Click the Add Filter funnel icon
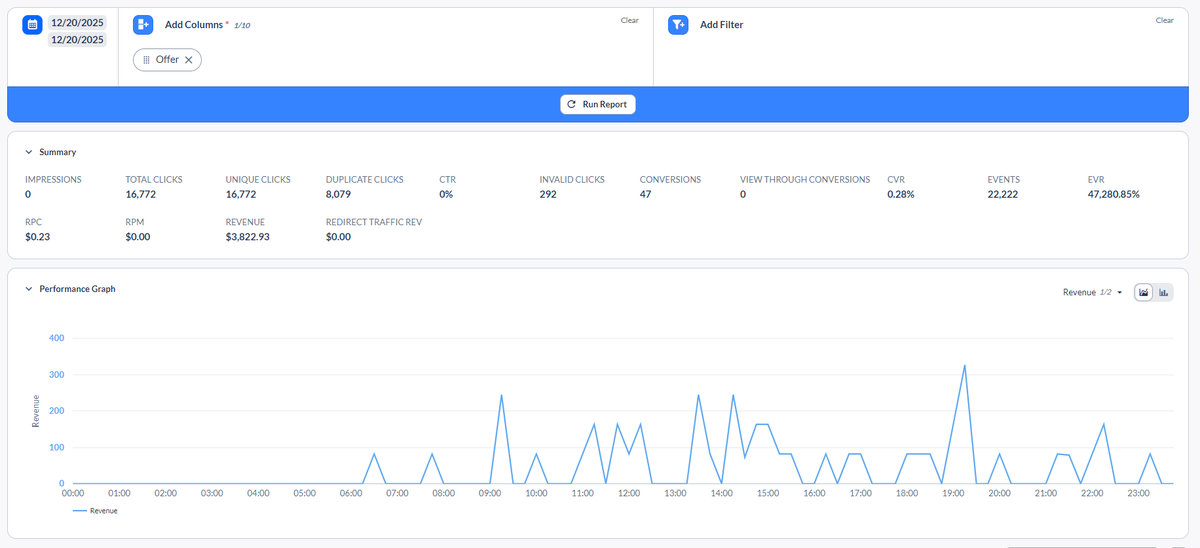Image resolution: width=1200 pixels, height=548 pixels. click(x=678, y=25)
